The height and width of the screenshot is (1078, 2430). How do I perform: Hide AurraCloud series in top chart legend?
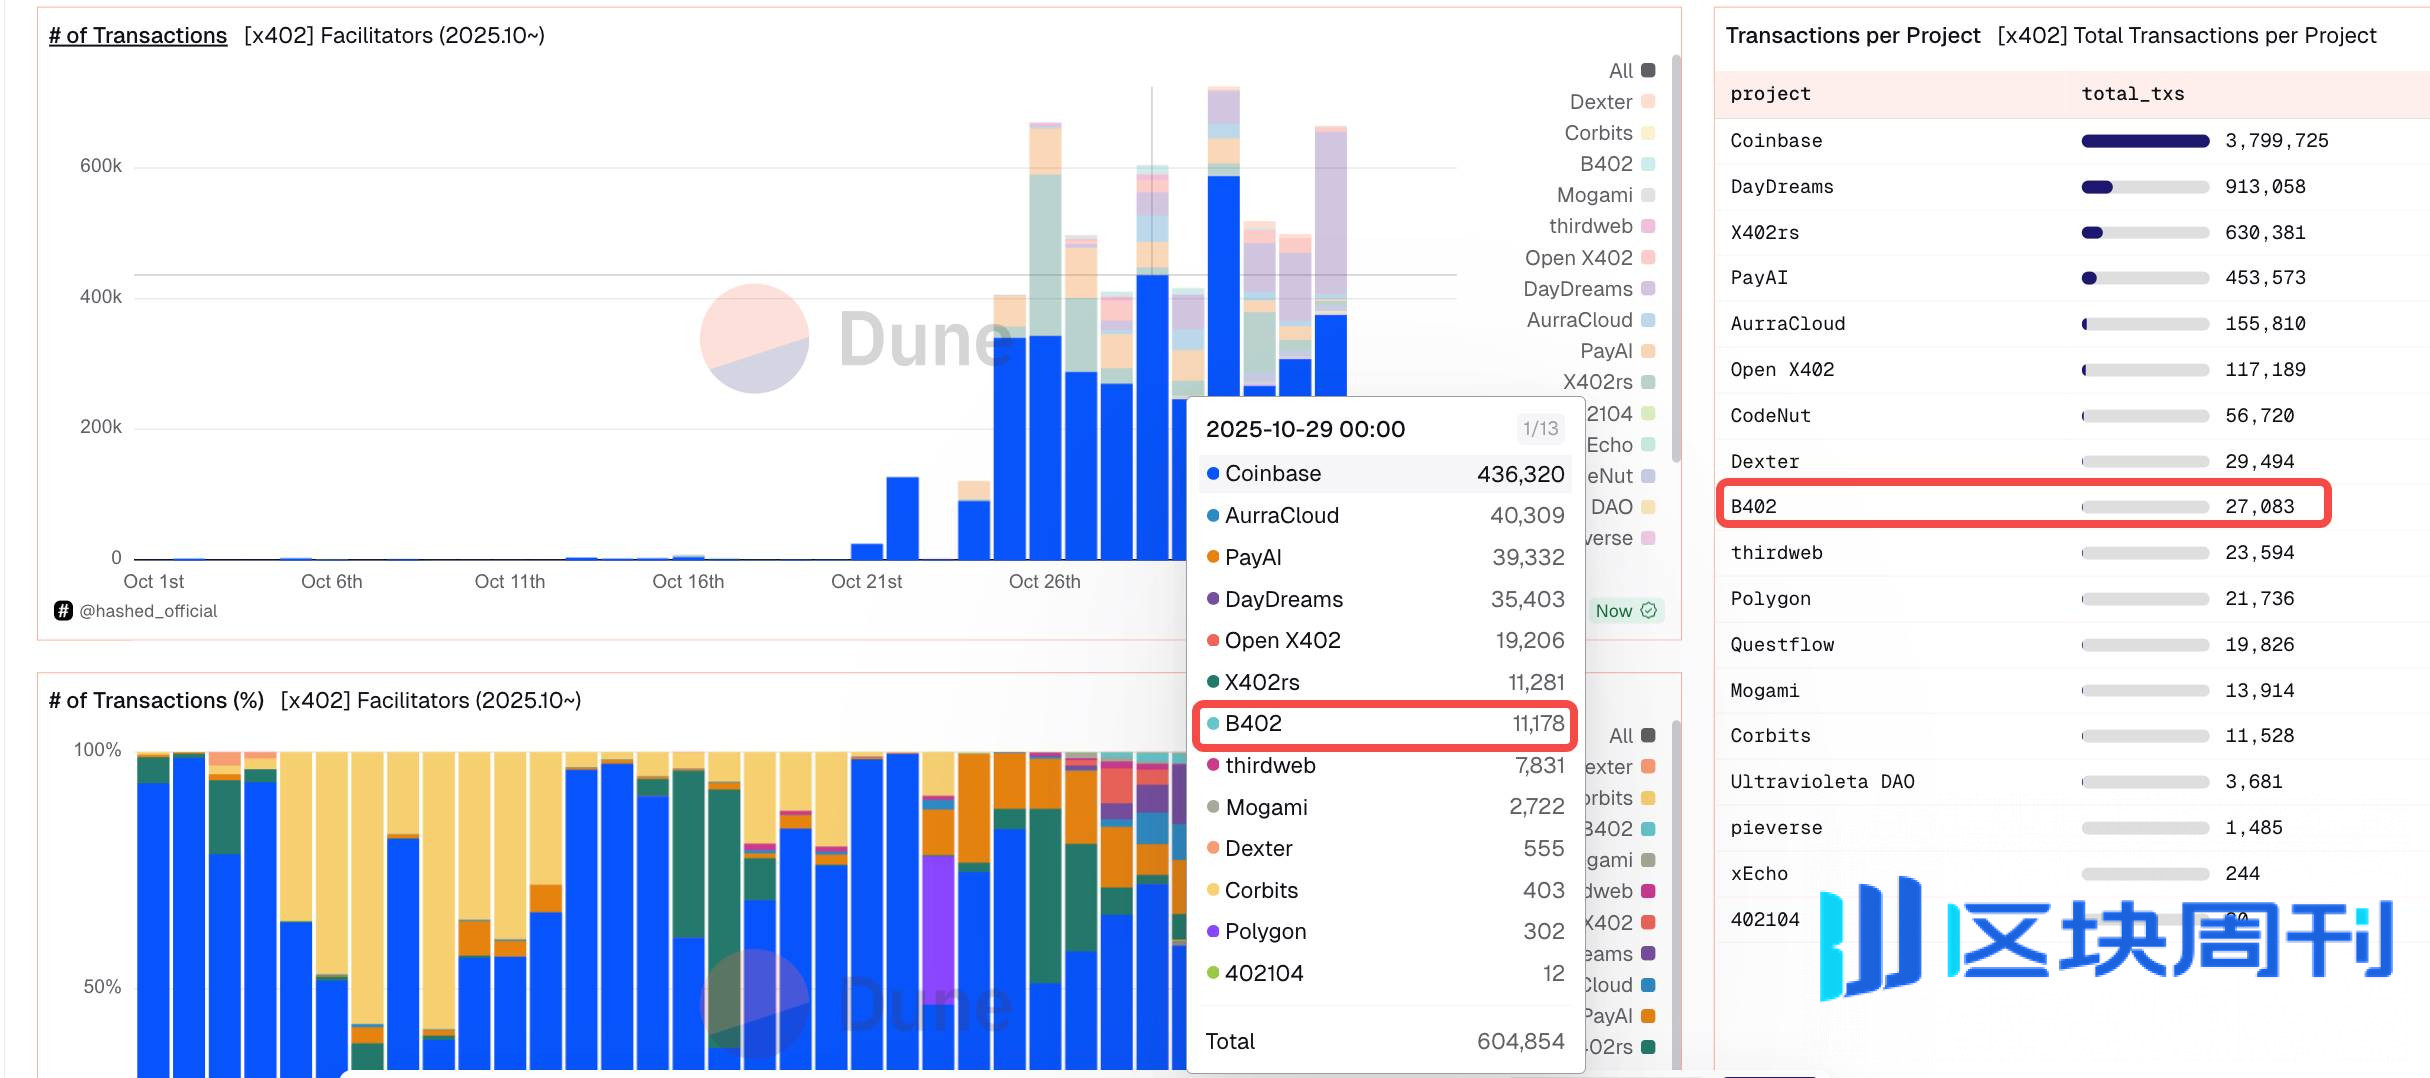1579,320
